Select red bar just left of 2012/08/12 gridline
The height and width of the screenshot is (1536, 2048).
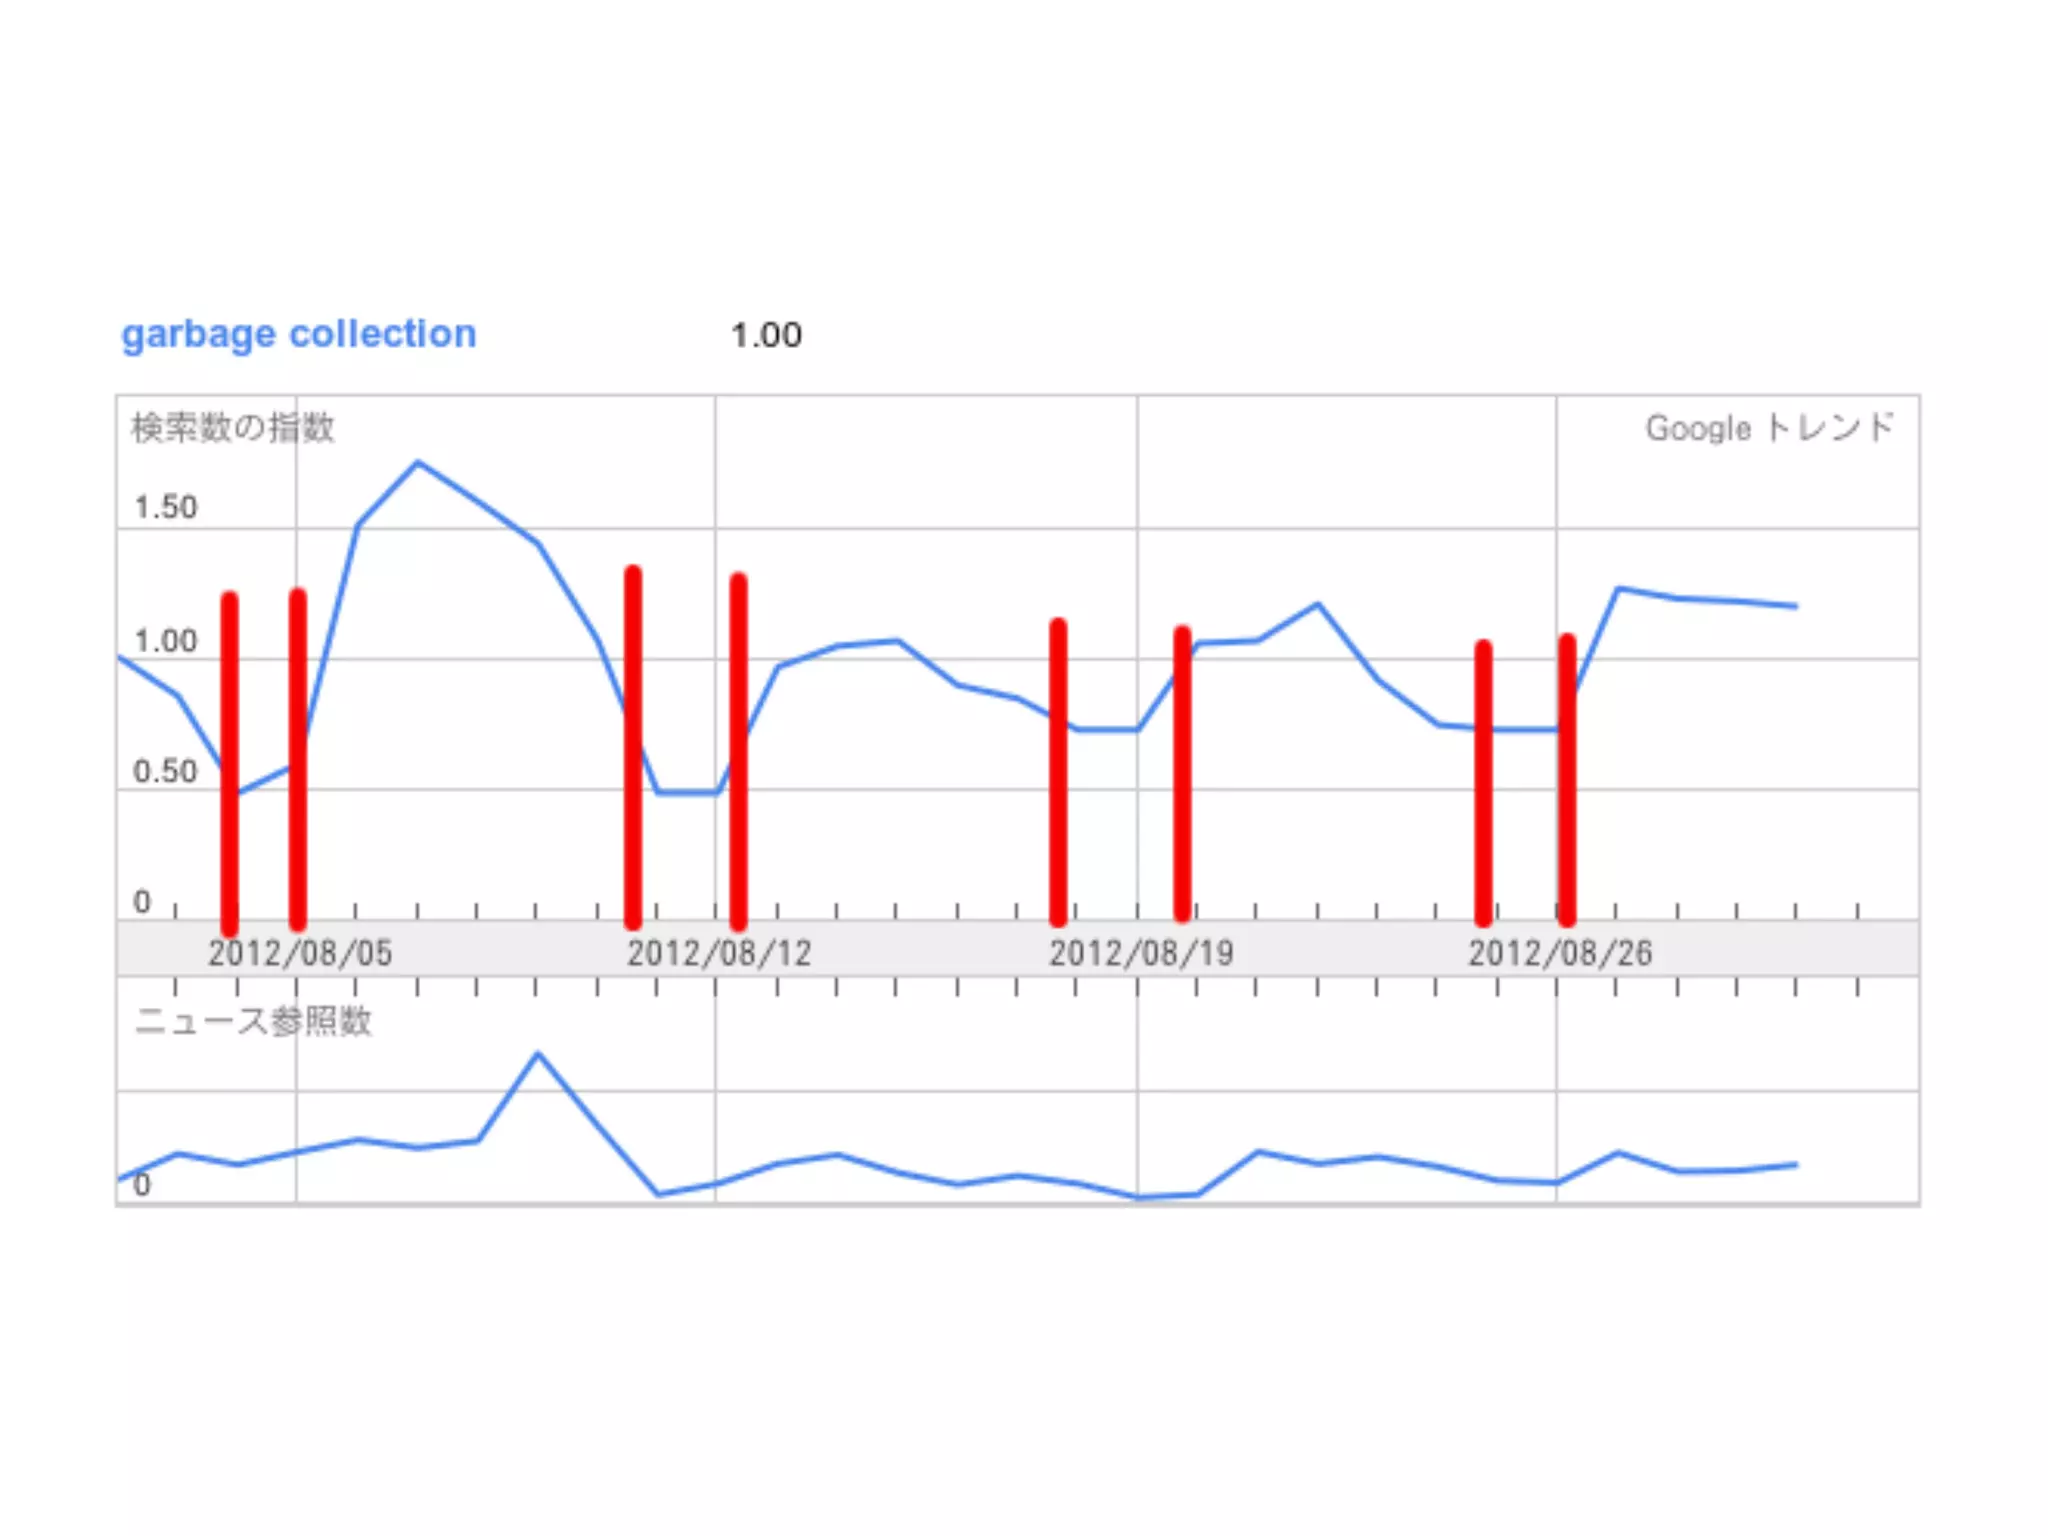coord(633,745)
